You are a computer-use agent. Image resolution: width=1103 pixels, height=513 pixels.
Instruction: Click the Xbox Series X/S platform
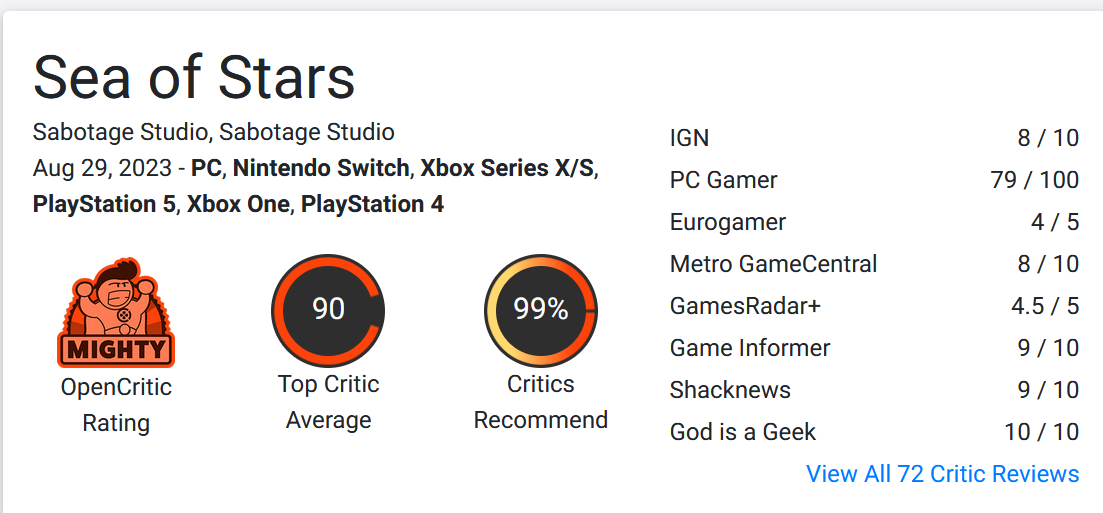pos(507,168)
